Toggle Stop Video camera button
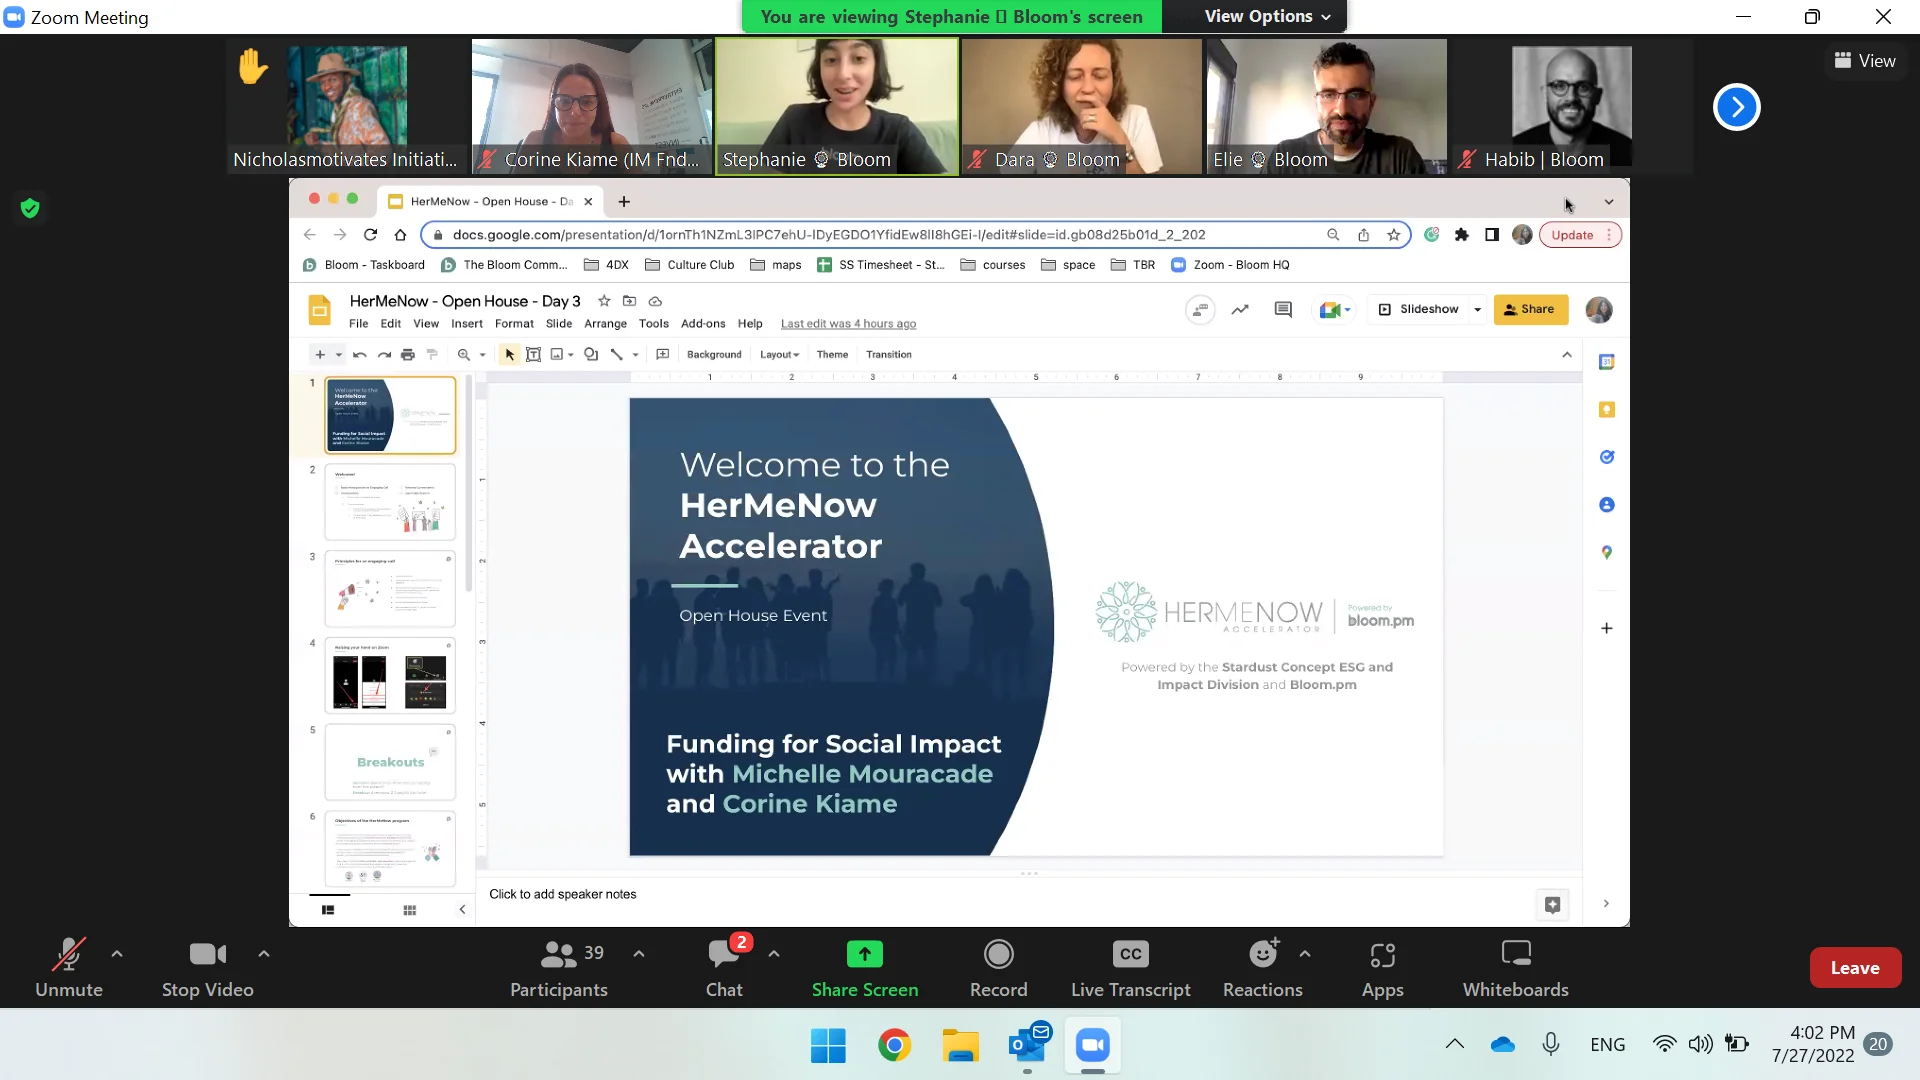The image size is (1920, 1080). click(207, 954)
